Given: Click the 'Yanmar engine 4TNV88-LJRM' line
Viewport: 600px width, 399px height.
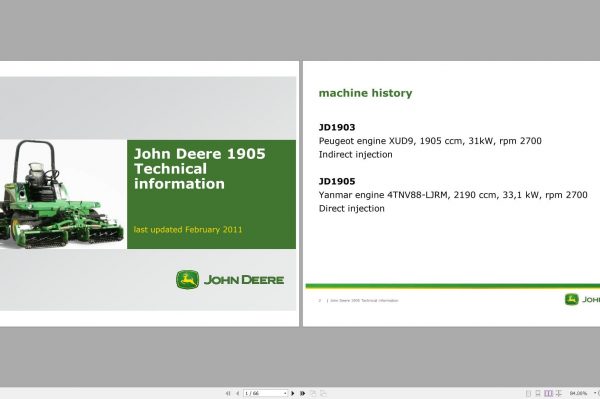Looking at the screenshot, I should tap(453, 195).
